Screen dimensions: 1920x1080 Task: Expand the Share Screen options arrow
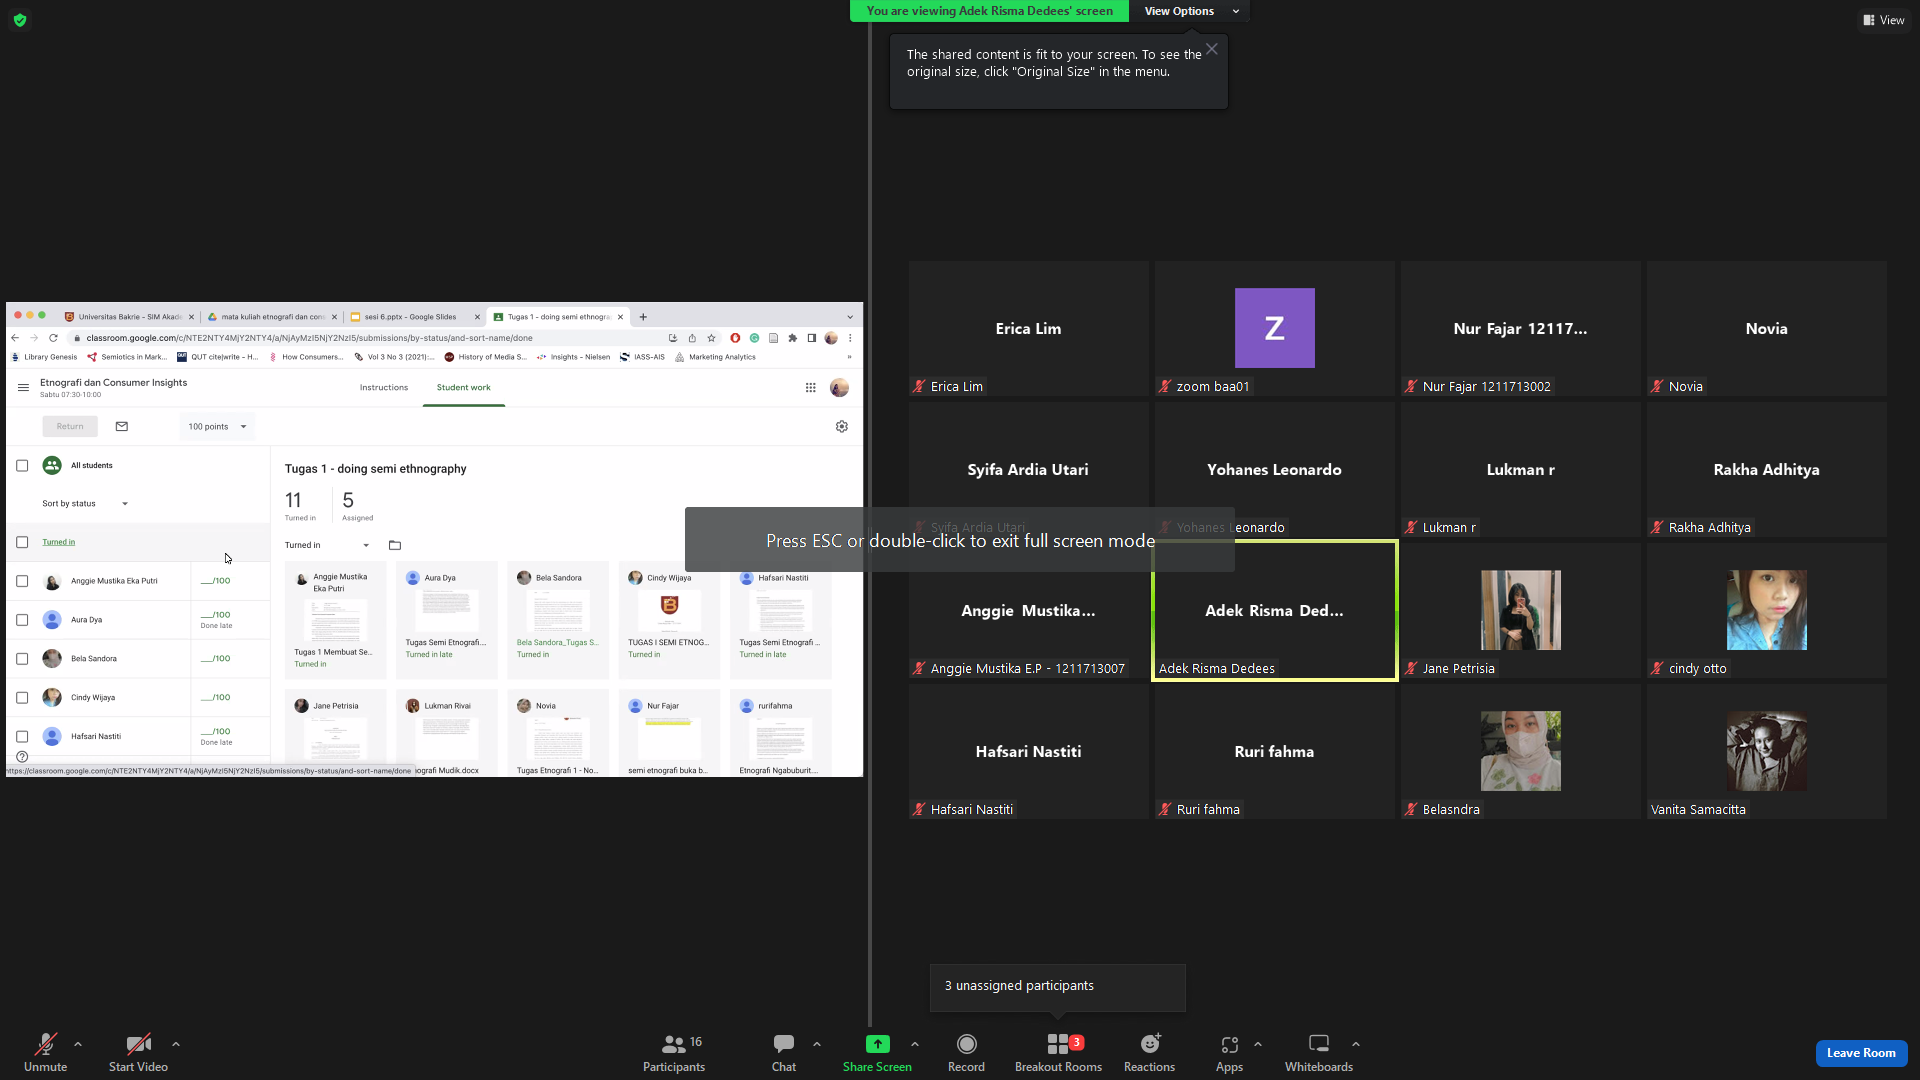point(915,1044)
